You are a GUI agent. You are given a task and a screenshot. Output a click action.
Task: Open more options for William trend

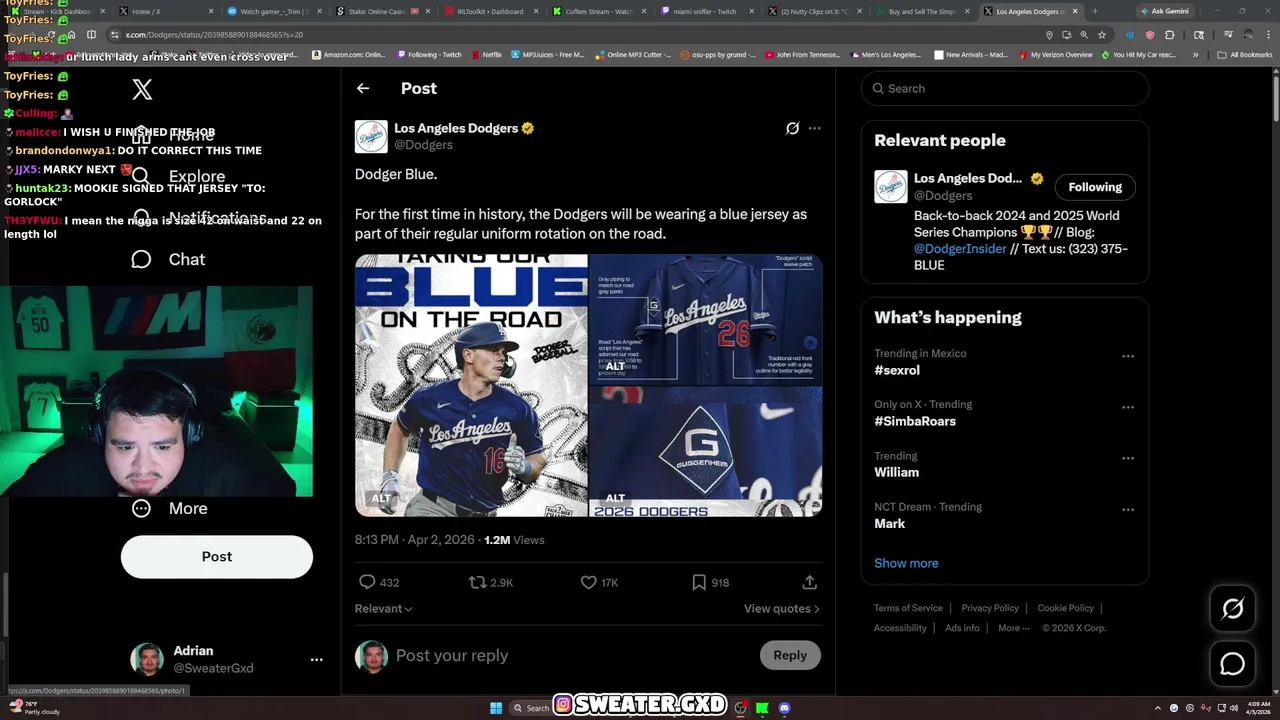[x=1128, y=458]
